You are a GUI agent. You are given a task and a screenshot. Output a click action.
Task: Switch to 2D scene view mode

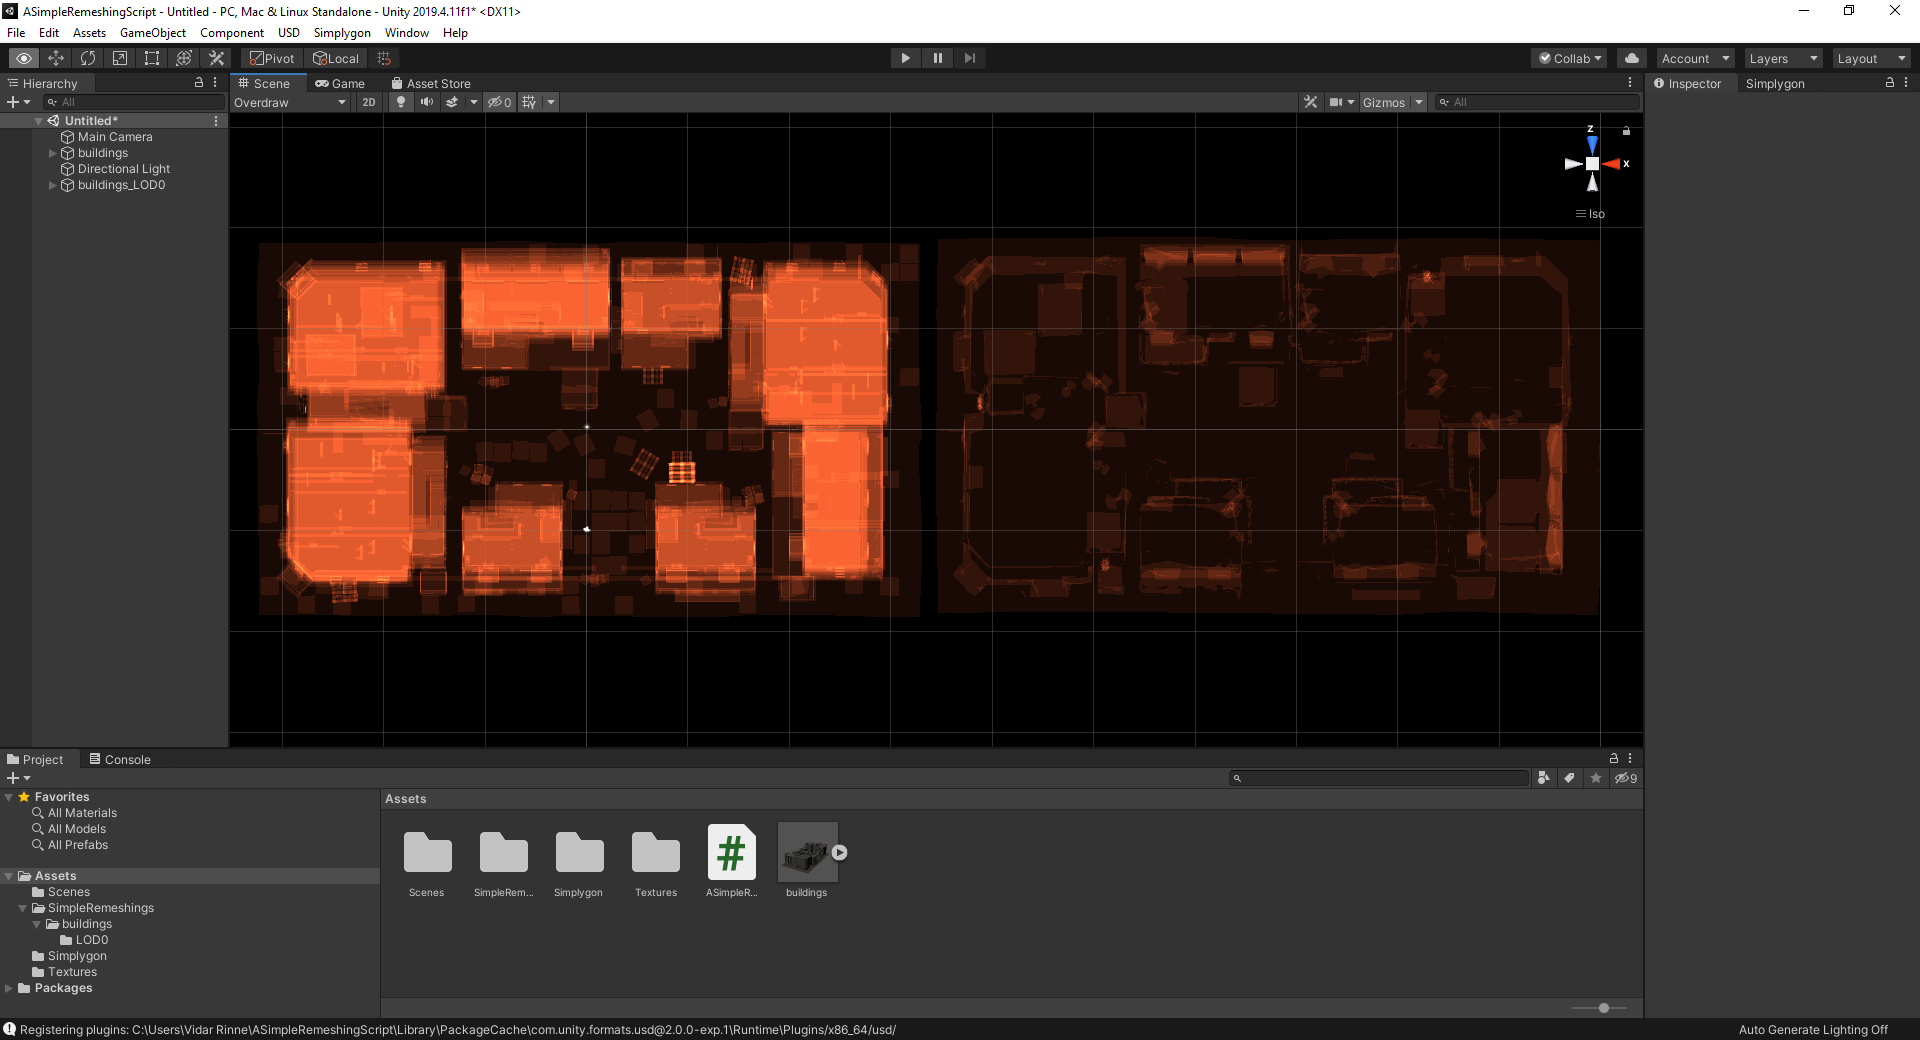[x=368, y=102]
